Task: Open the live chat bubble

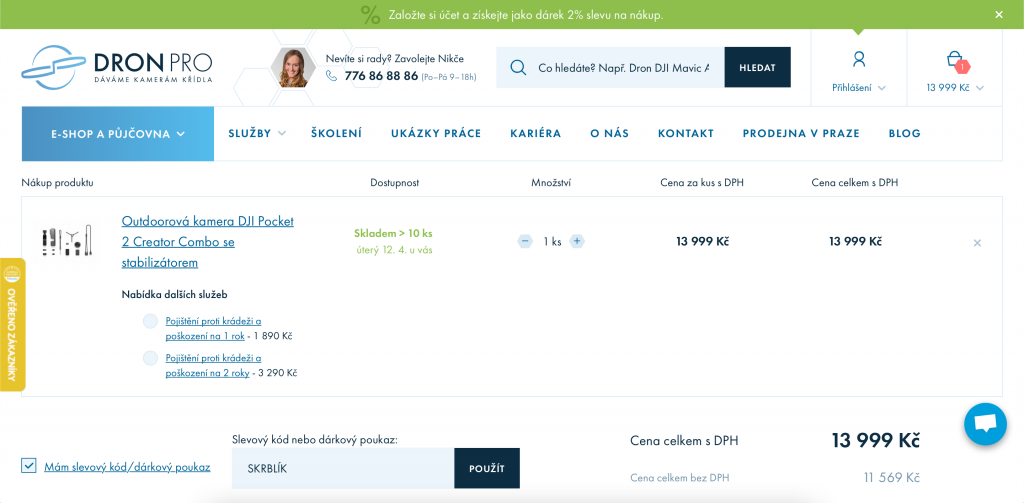Action: 985,424
